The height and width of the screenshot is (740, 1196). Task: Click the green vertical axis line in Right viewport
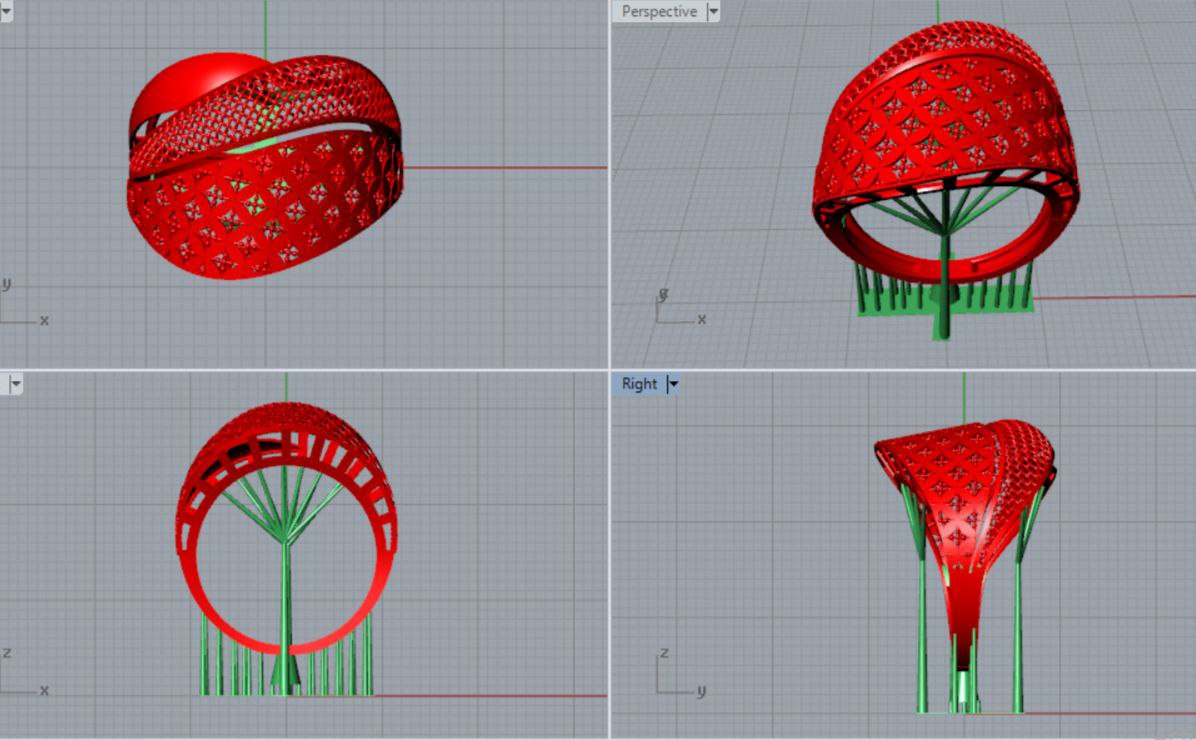964,395
